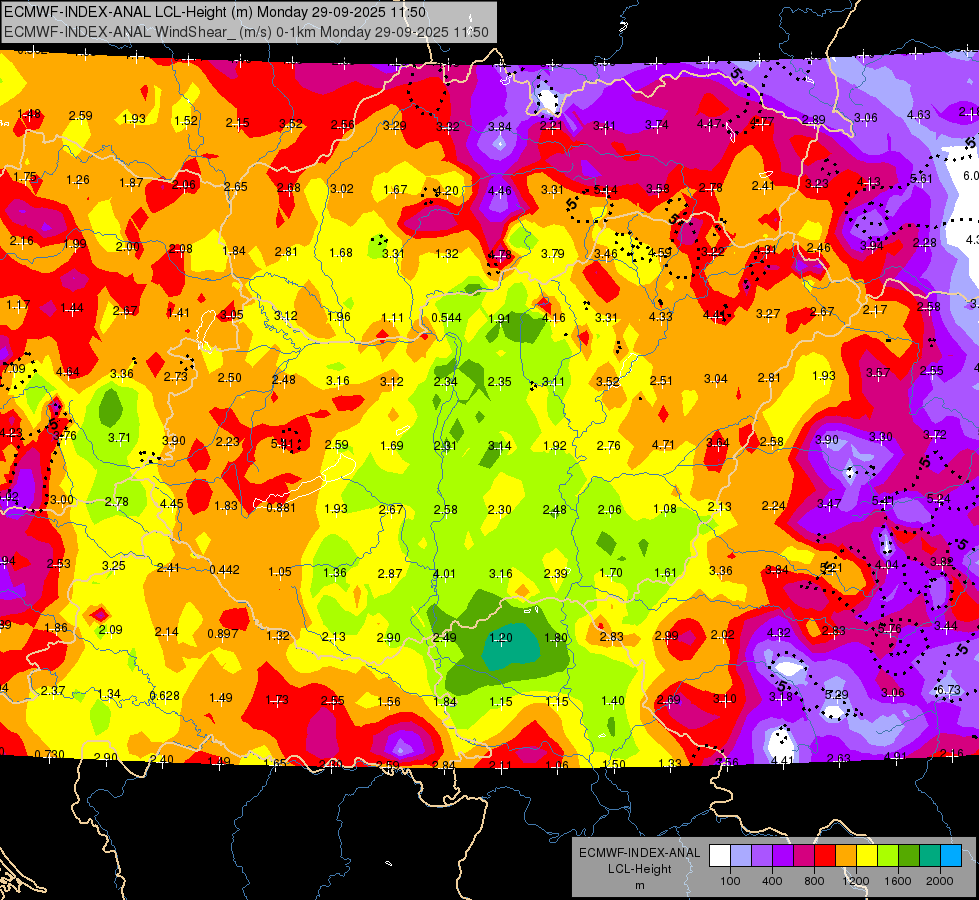Click the wind shear value 4.20
The height and width of the screenshot is (900, 979).
tap(446, 190)
